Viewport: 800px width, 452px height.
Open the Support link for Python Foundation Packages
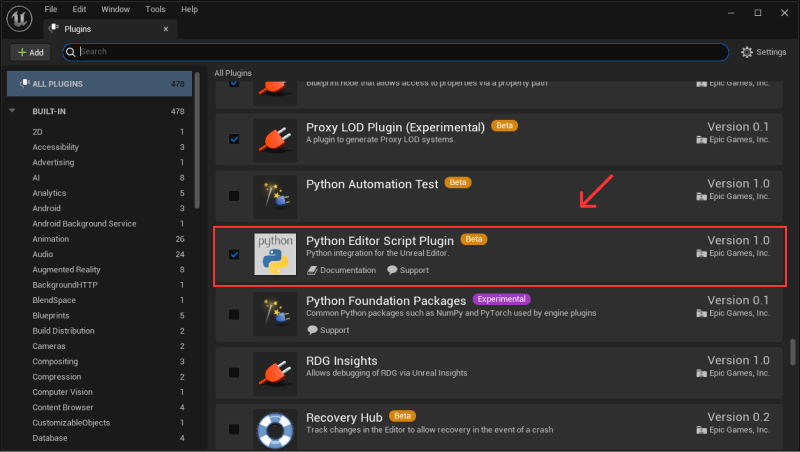pyautogui.click(x=328, y=330)
